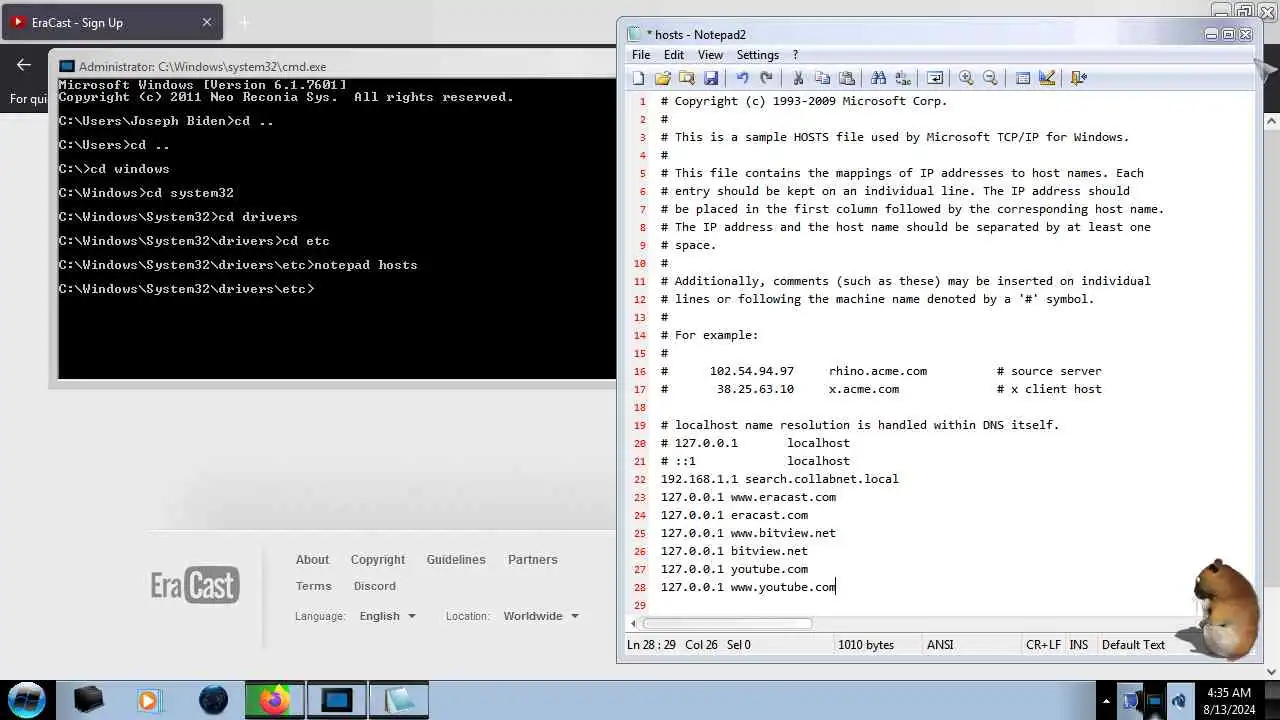The height and width of the screenshot is (720, 1280).
Task: Click the volume icon in the system tray
Action: coord(1179,700)
